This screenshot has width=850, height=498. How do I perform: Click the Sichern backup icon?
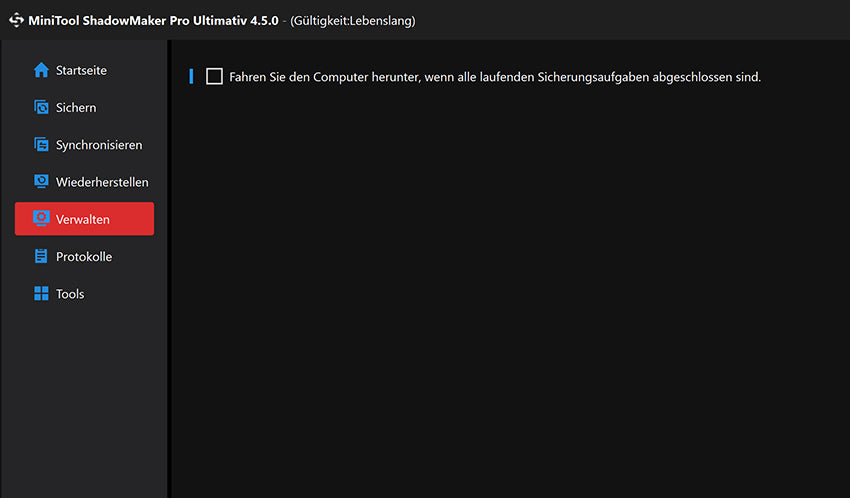pyautogui.click(x=41, y=107)
